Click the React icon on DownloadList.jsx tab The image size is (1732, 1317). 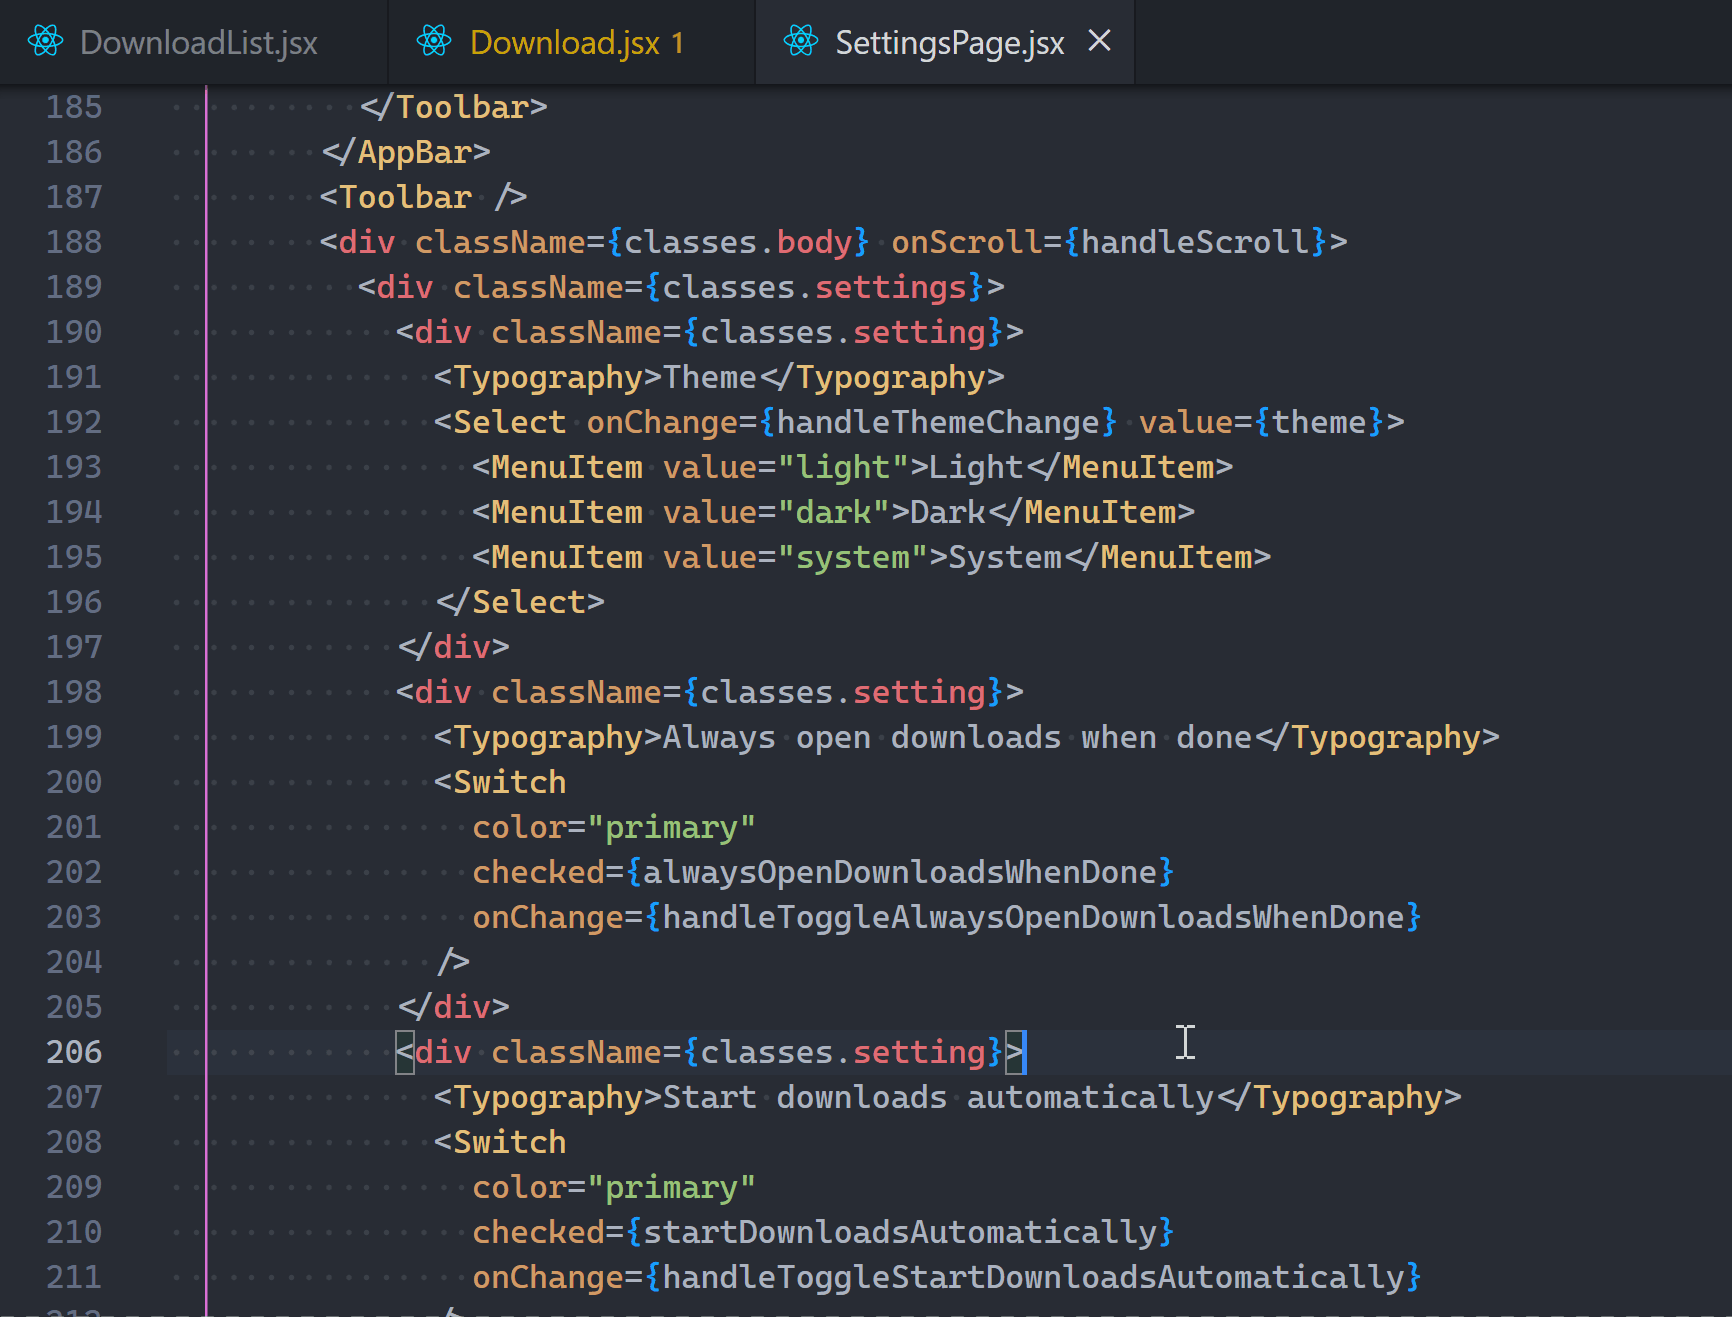point(45,42)
